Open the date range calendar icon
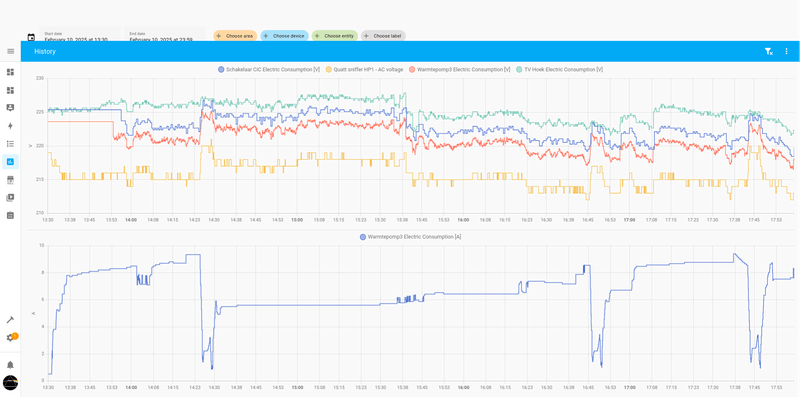The image size is (800, 397). click(31, 37)
